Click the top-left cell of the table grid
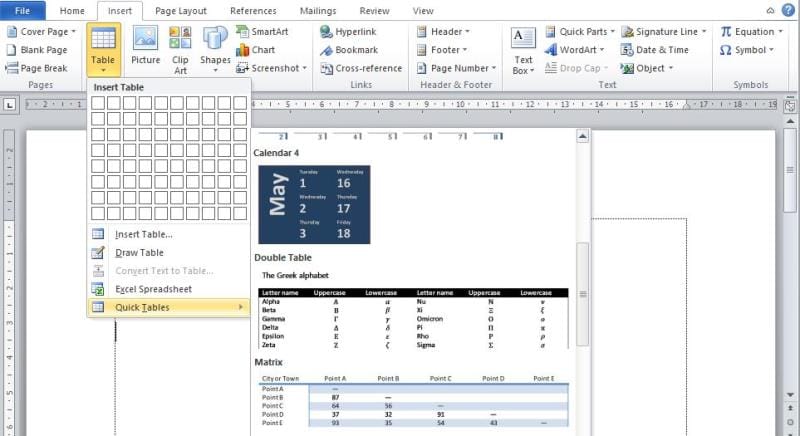Screen dimensions: 800x436 [x=98, y=102]
